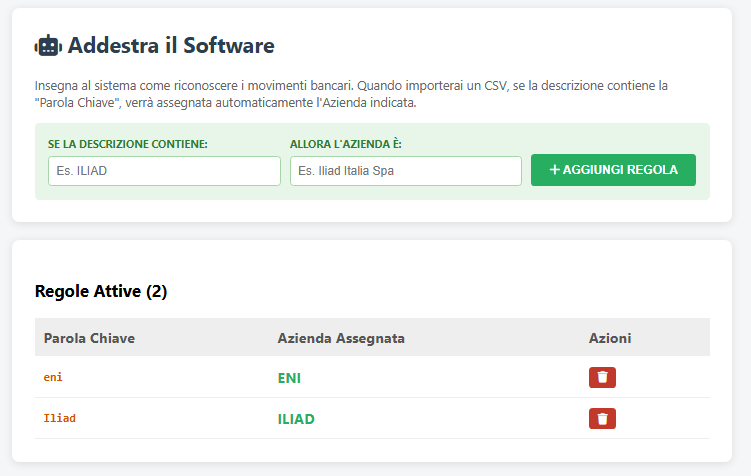751x476 pixels.
Task: Click the green ILIAD company name
Action: click(296, 419)
